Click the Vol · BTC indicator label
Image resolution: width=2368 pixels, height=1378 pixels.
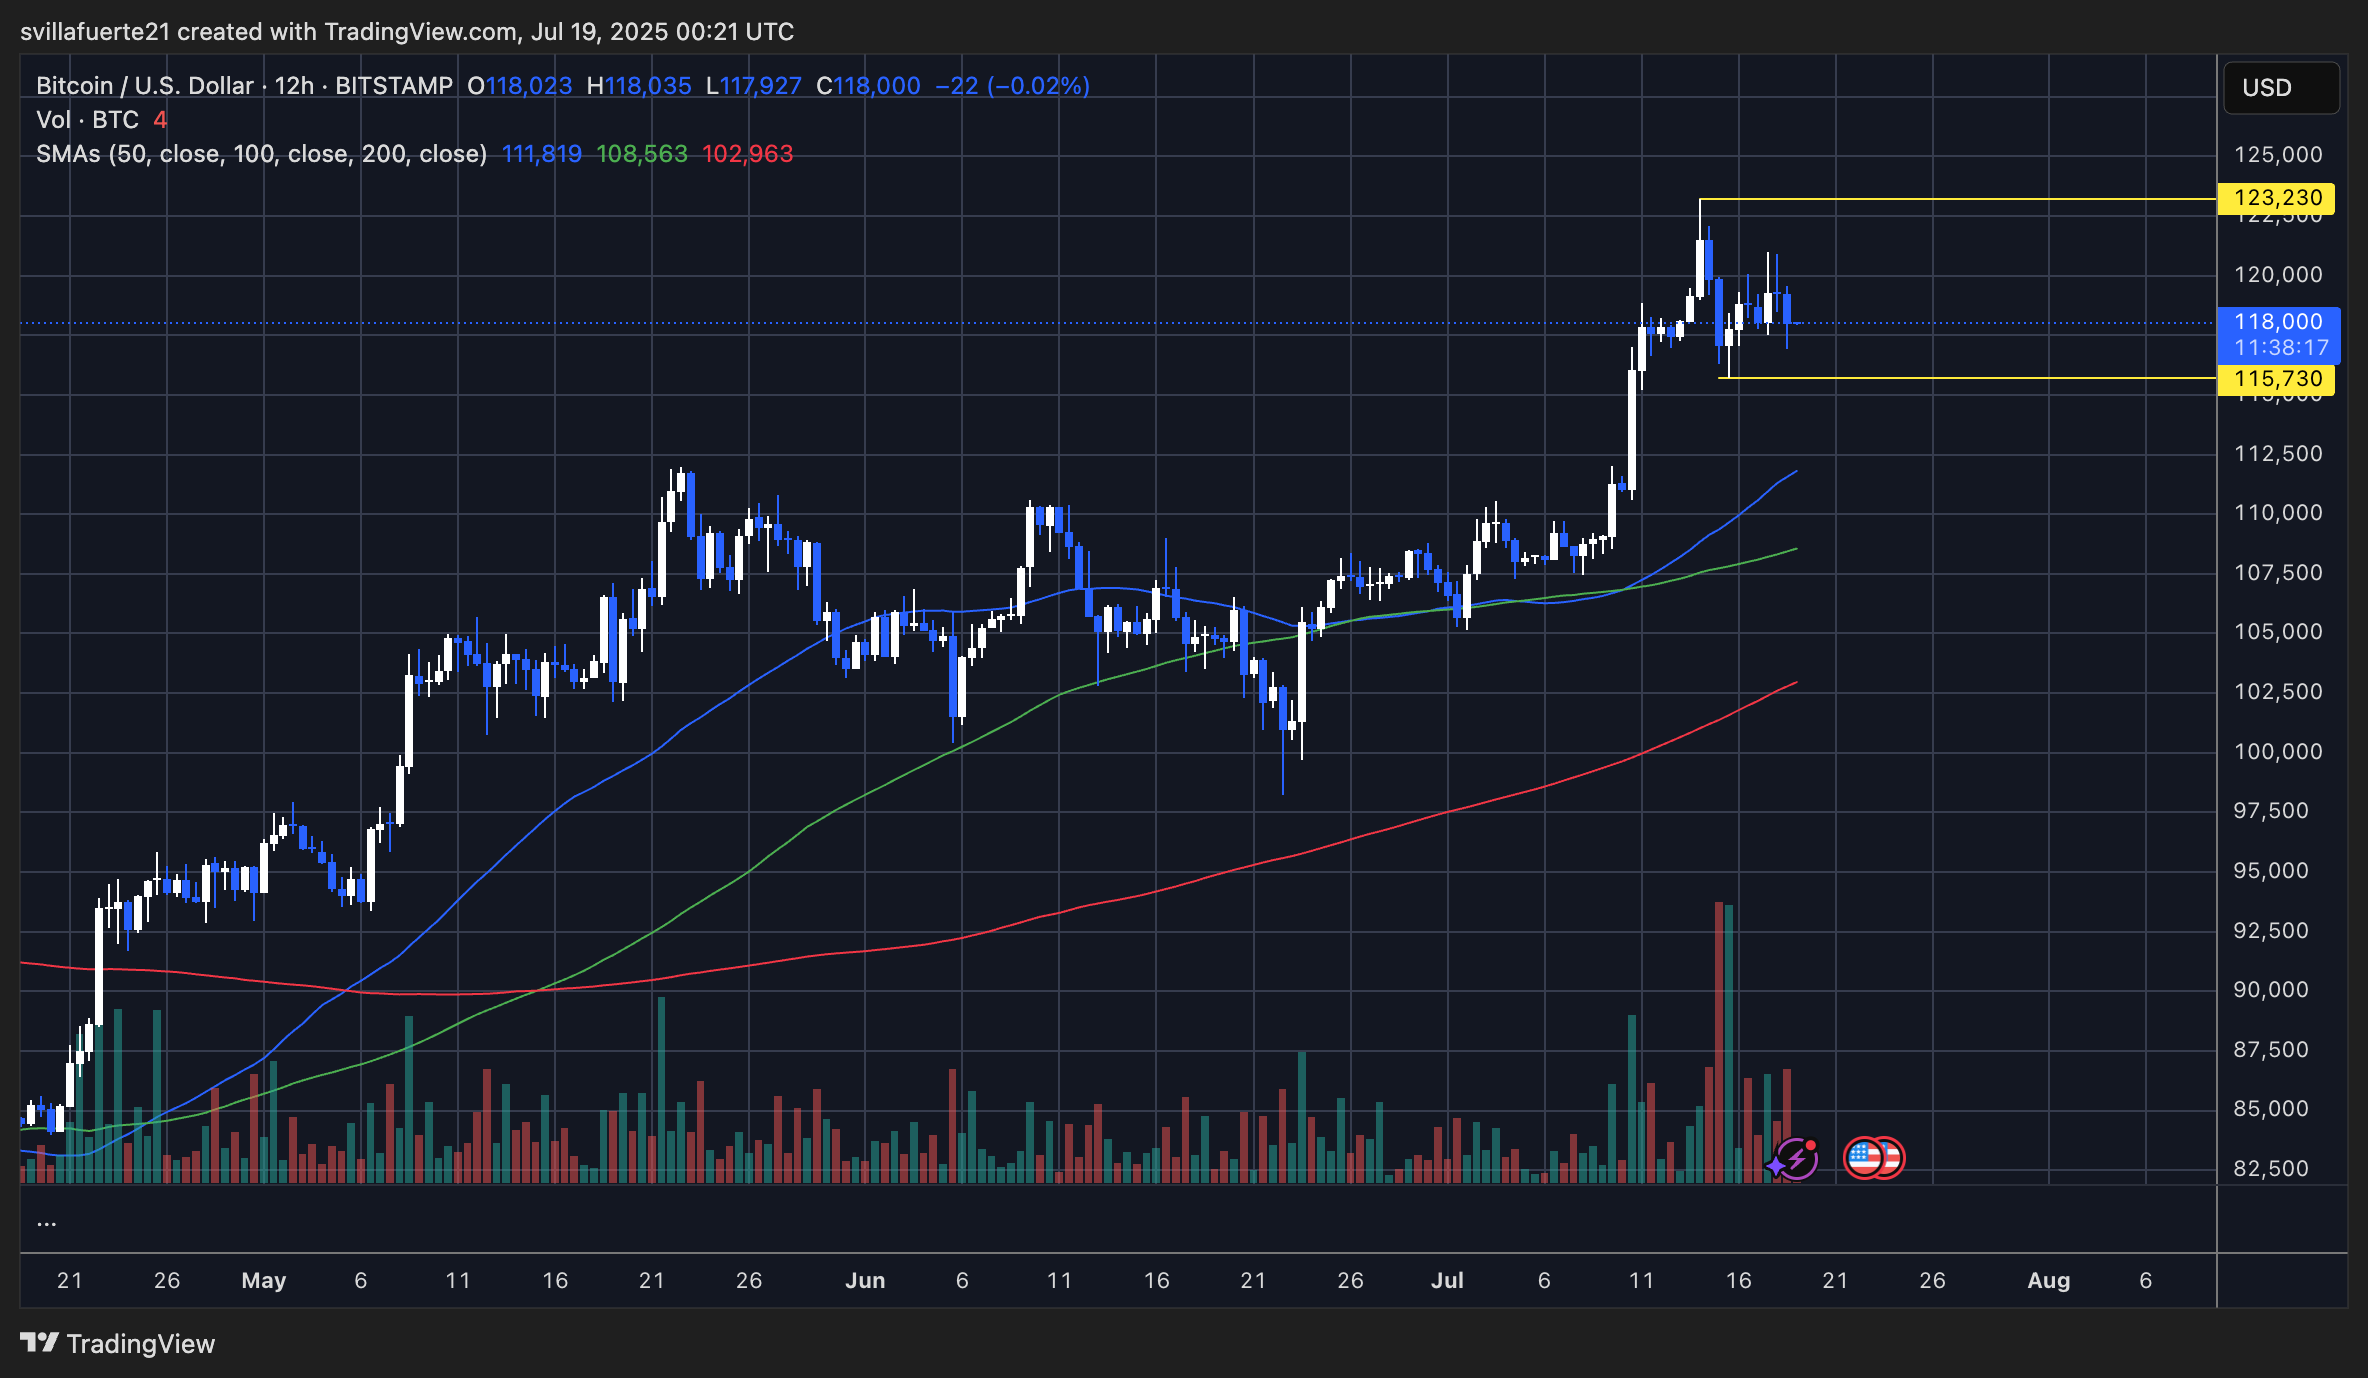[87, 120]
